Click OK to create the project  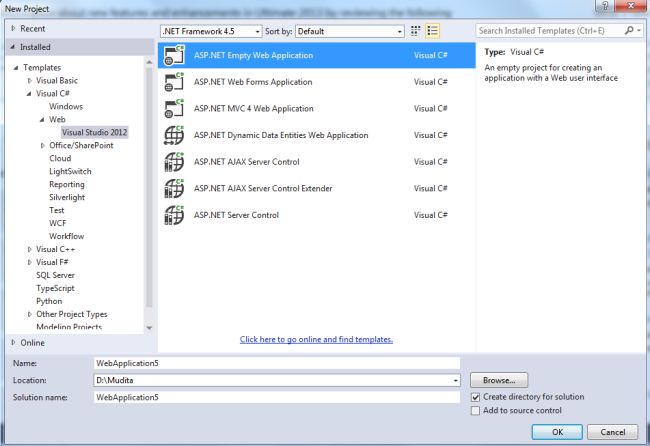tap(557, 432)
